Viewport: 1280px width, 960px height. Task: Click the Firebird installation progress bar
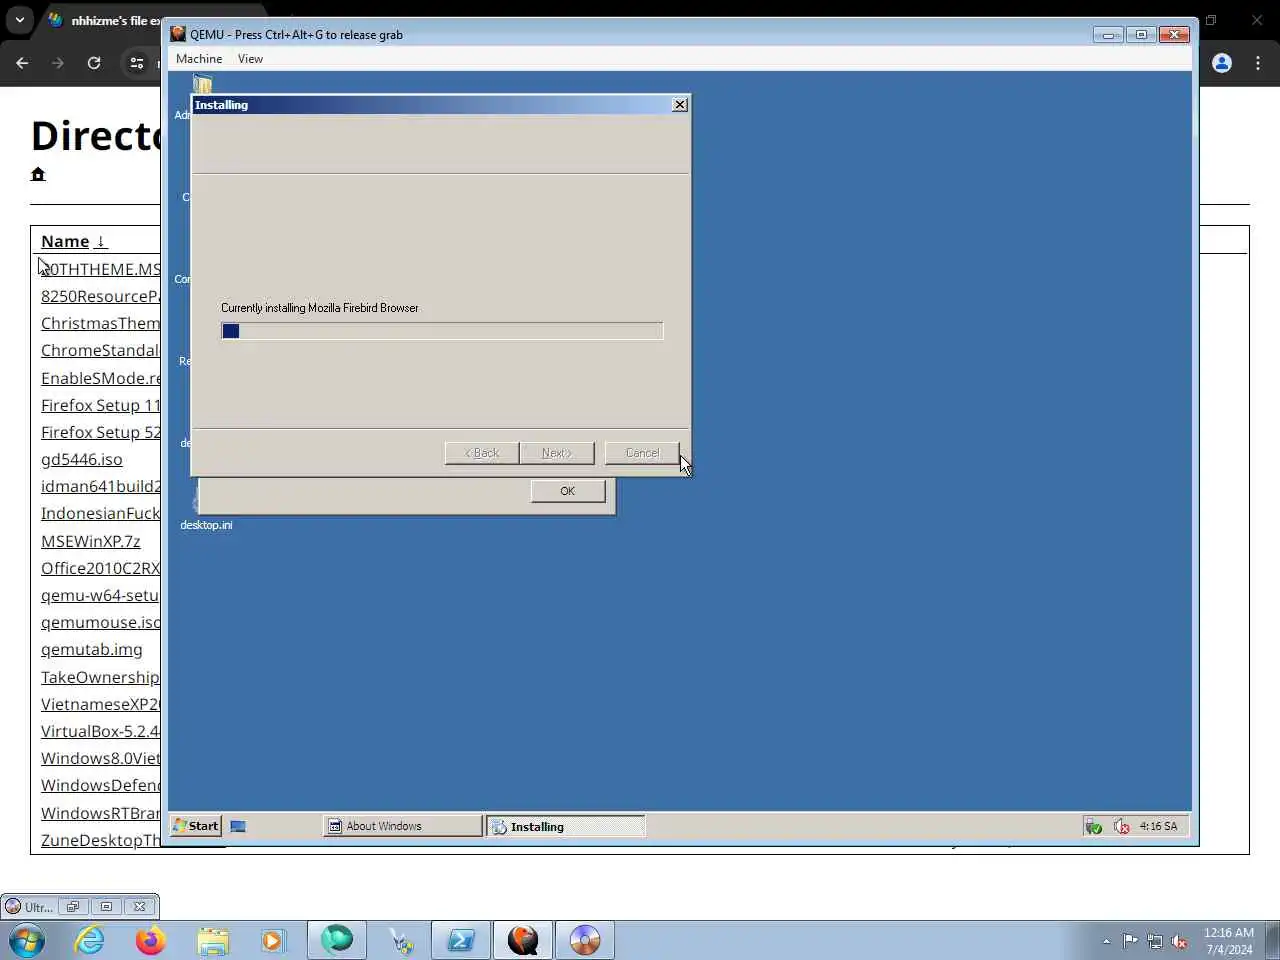442,331
